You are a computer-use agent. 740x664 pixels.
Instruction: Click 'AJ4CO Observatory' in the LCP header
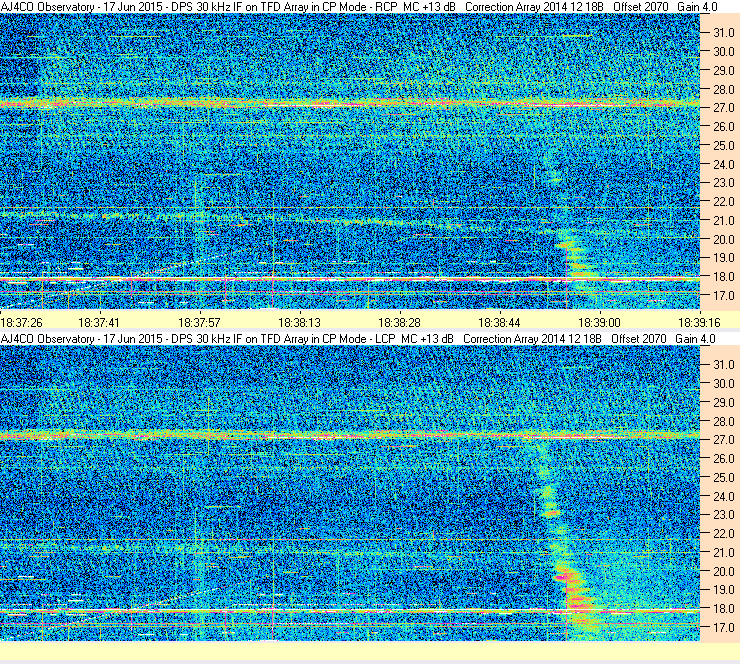(x=48, y=339)
